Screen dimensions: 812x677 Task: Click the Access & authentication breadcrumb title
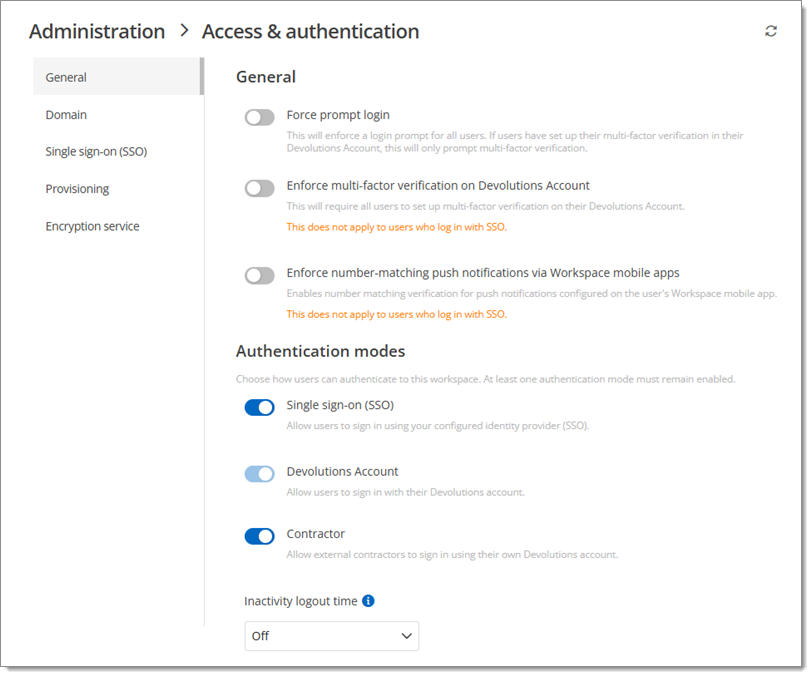(310, 31)
